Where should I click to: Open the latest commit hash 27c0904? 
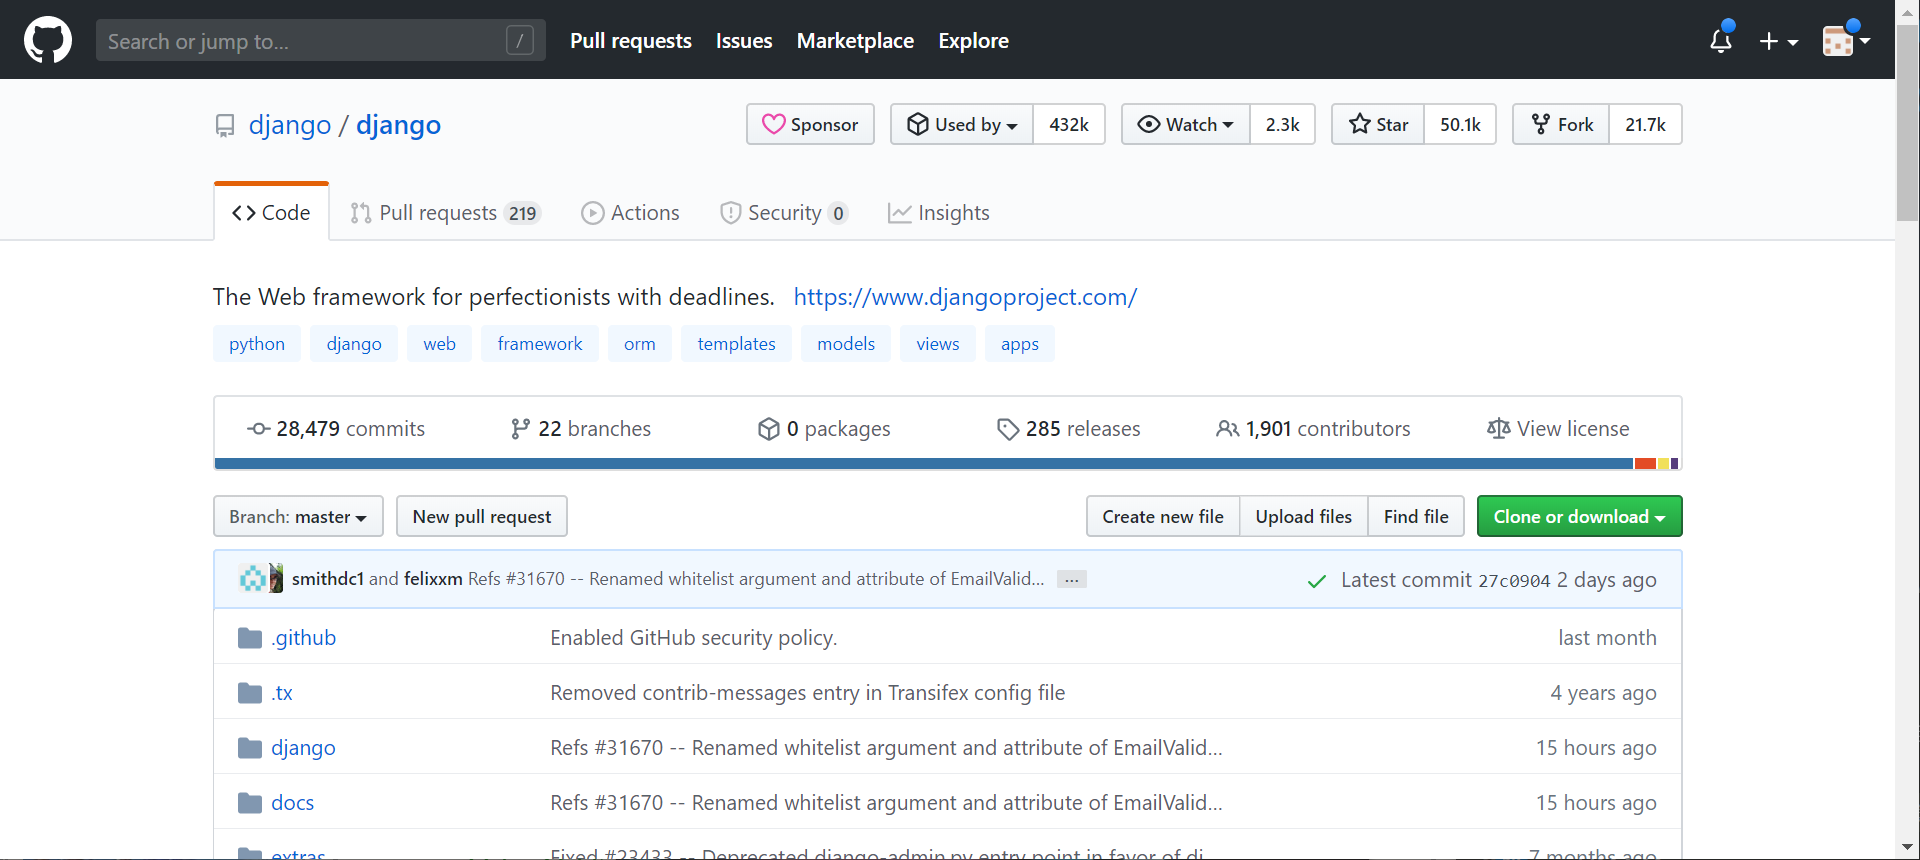(1514, 581)
